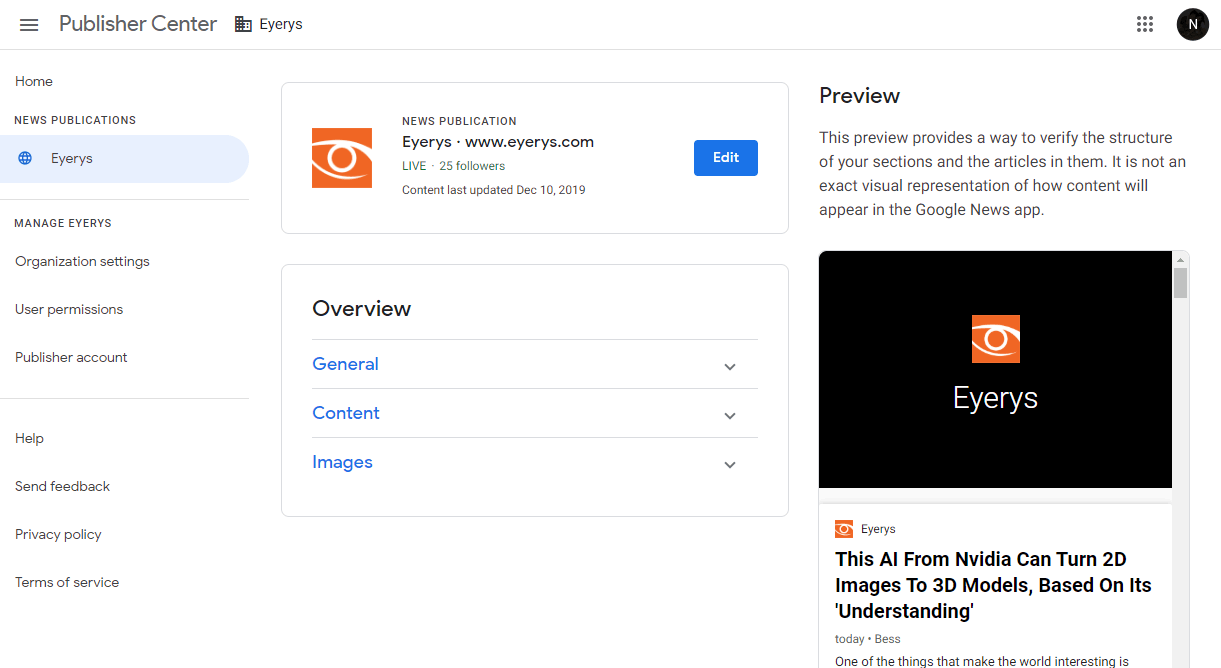Click the organization building icon
This screenshot has height=668, width=1221.
(x=243, y=25)
